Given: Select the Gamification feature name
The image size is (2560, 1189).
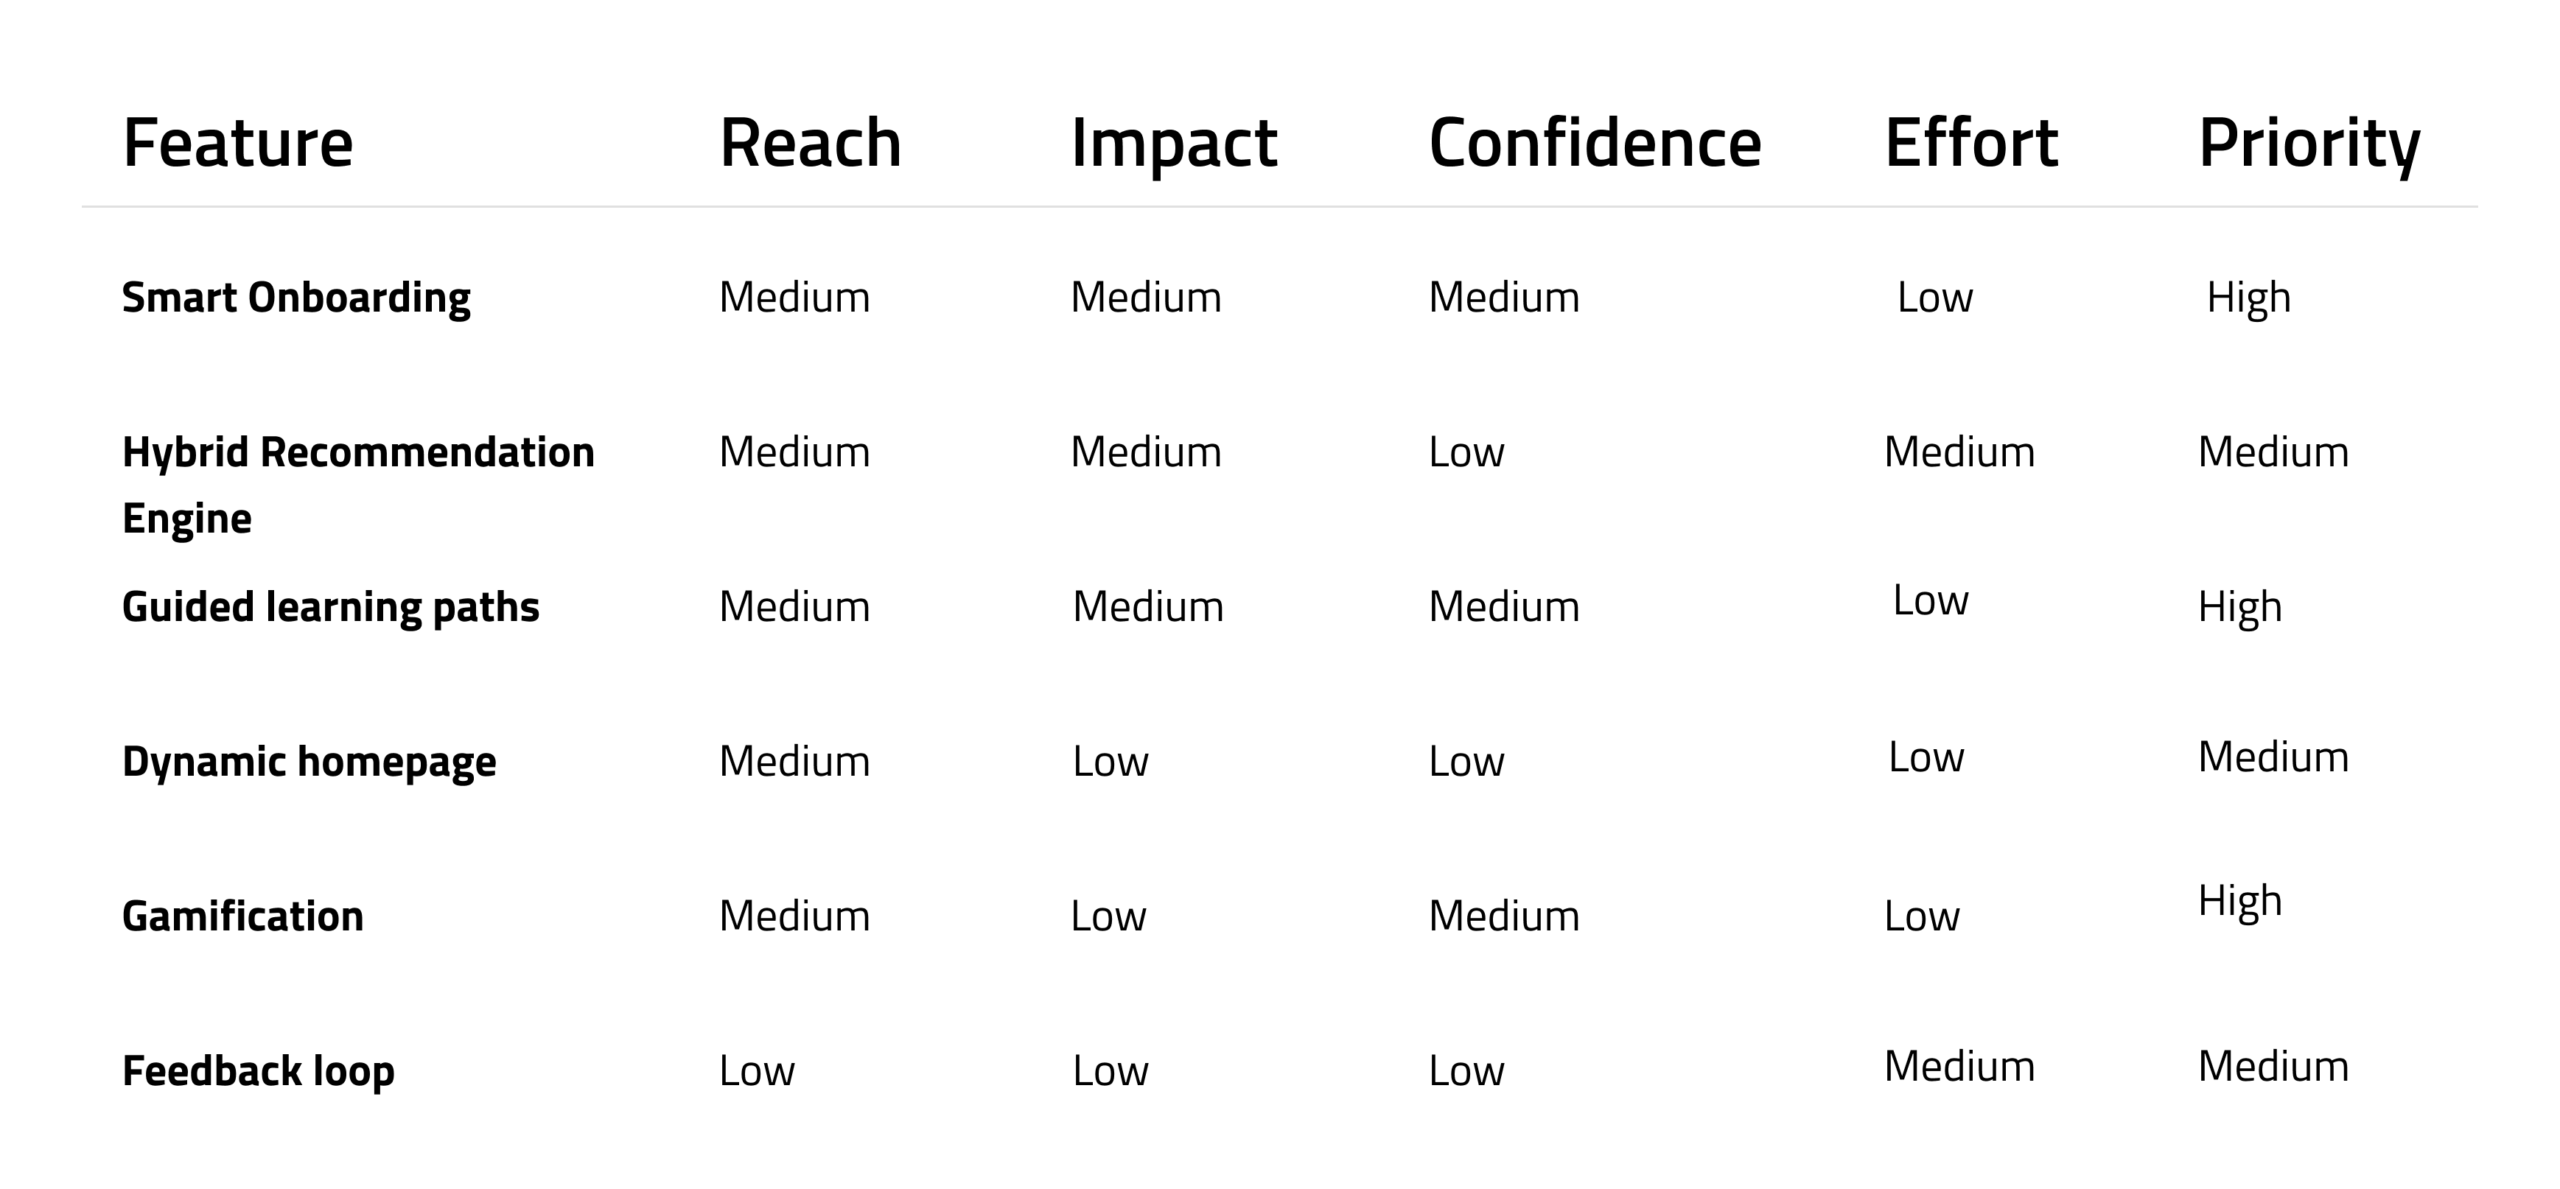Looking at the screenshot, I should click(243, 916).
